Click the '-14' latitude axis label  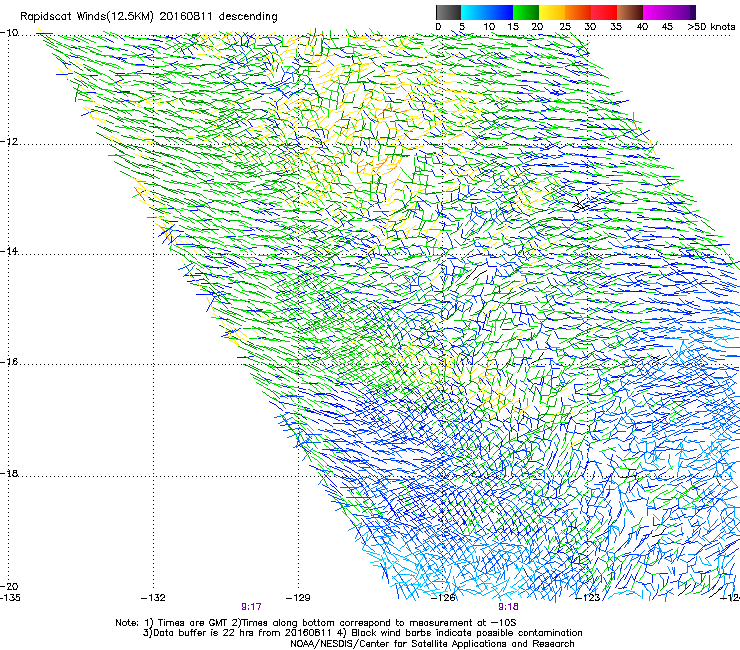click(x=9, y=251)
